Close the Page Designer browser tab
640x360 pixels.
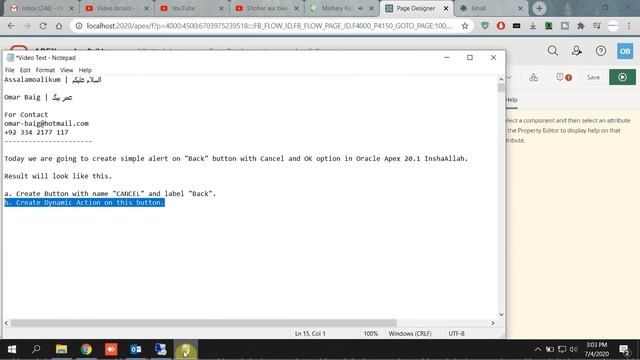tap(446, 8)
